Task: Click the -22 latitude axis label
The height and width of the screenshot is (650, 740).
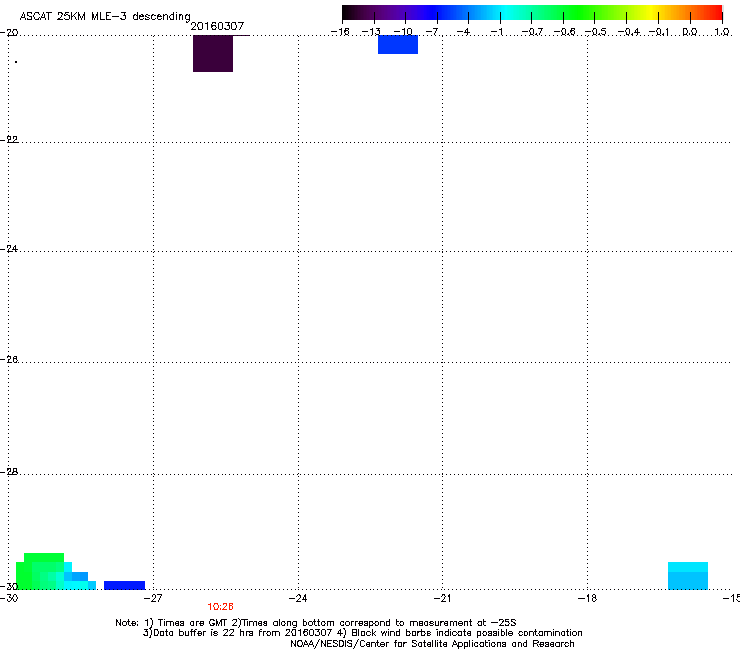Action: pyautogui.click(x=9, y=139)
